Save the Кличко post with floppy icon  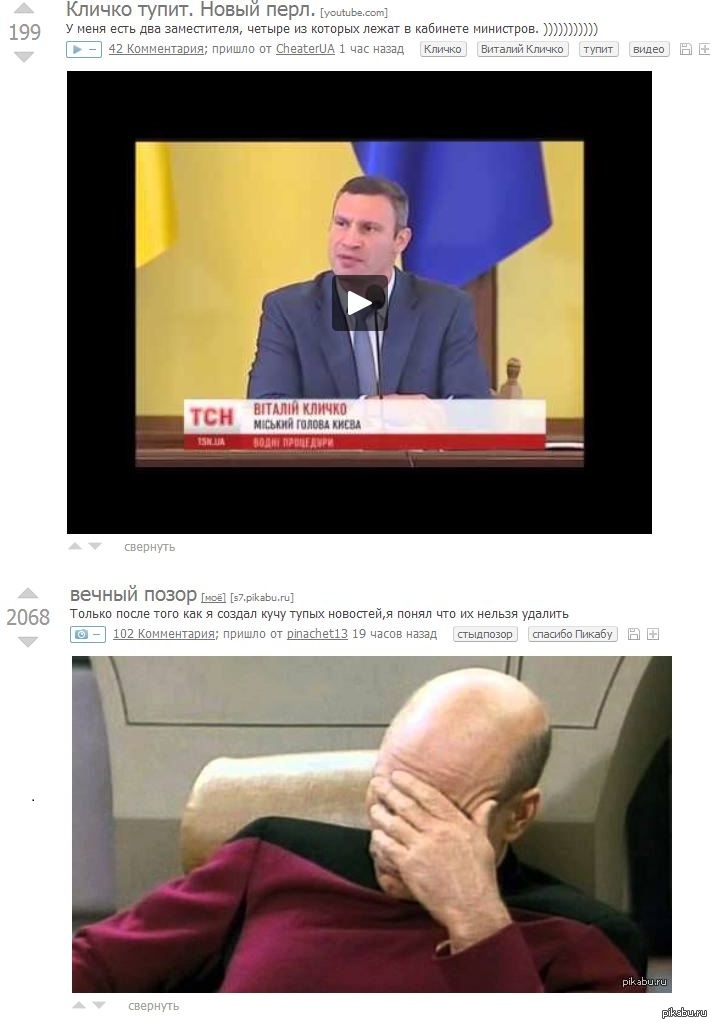click(x=686, y=49)
